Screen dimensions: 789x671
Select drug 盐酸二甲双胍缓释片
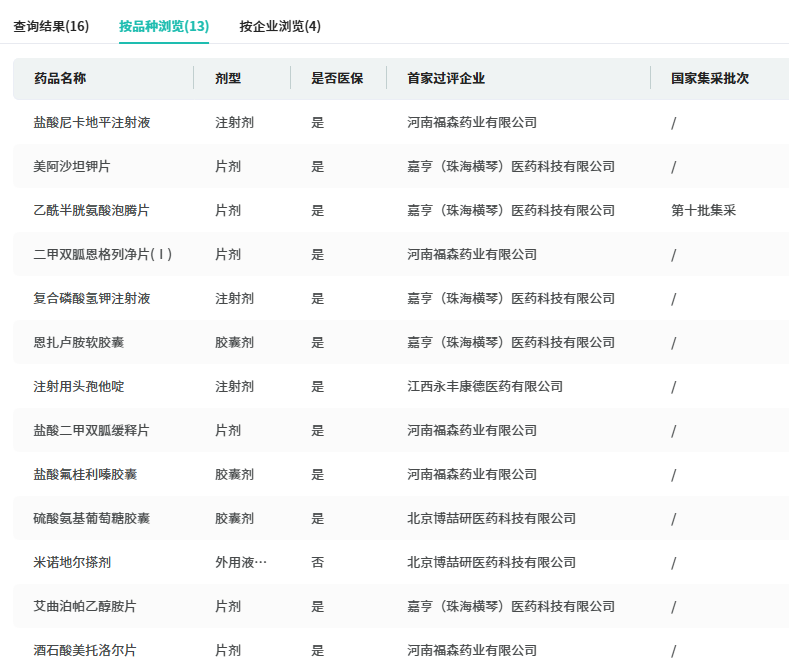92,430
